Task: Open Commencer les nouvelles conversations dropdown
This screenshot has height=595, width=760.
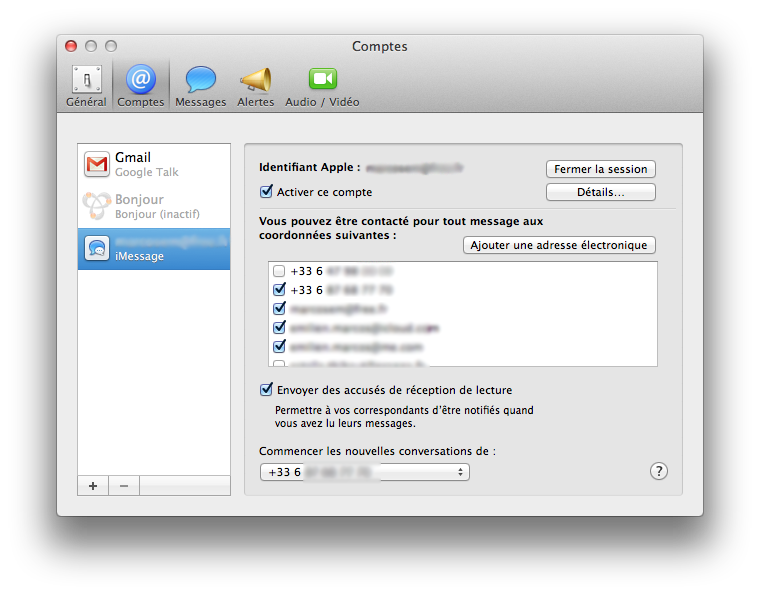Action: click(x=365, y=472)
